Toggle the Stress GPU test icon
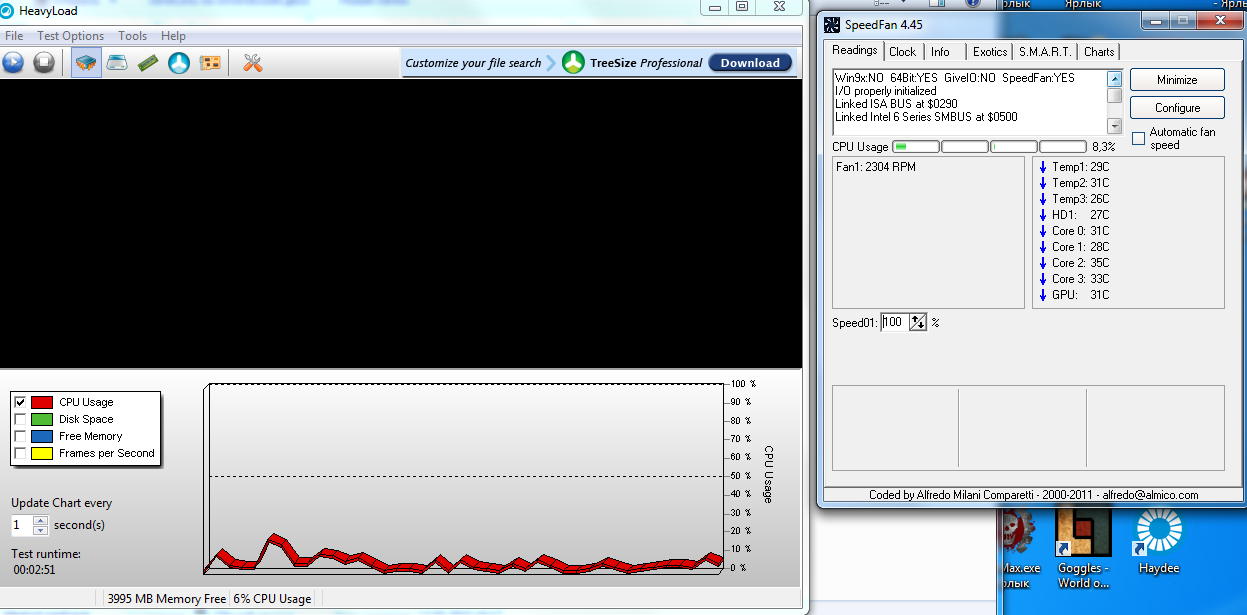Viewport: 1247px width, 615px height. 210,63
